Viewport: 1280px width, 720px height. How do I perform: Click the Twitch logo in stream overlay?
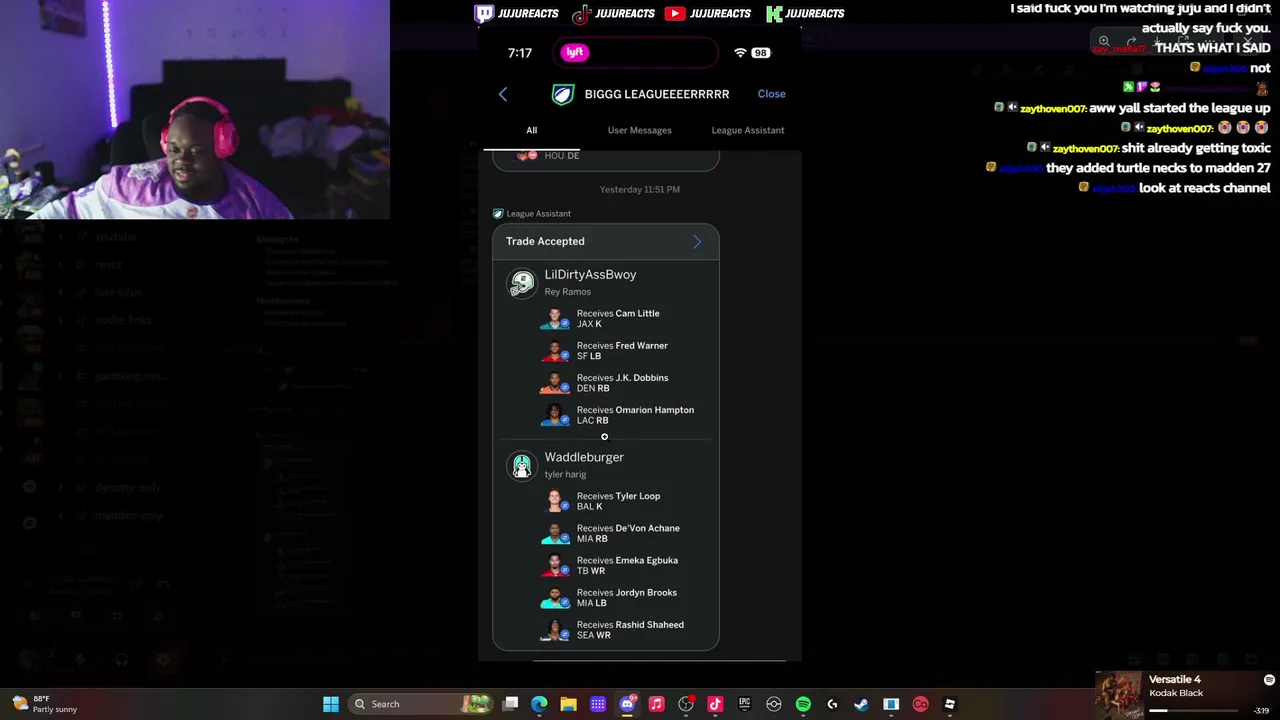tap(484, 13)
